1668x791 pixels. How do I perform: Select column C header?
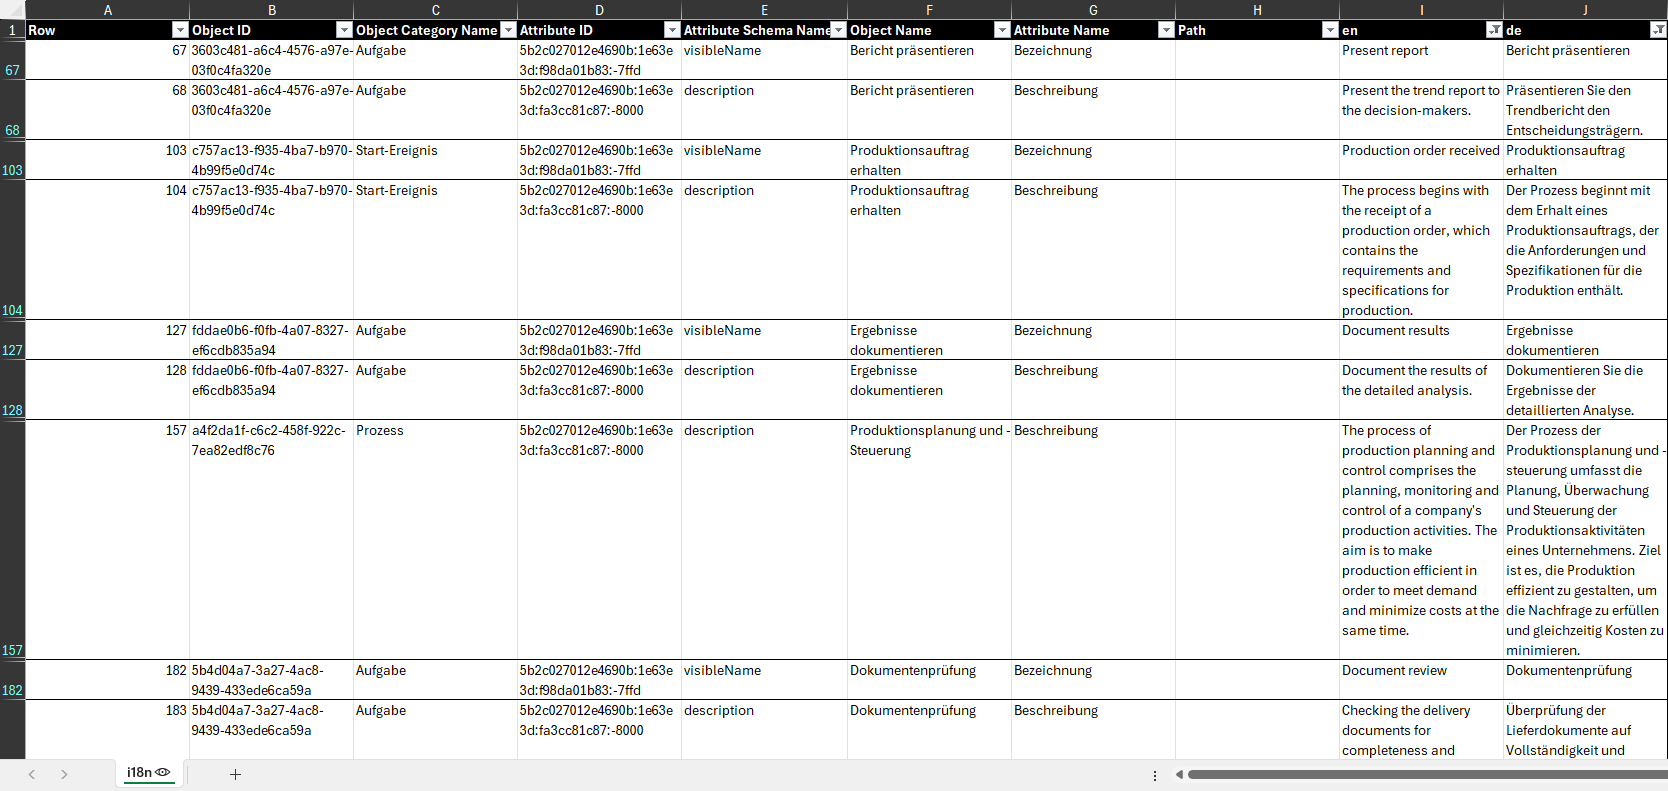[x=436, y=10]
